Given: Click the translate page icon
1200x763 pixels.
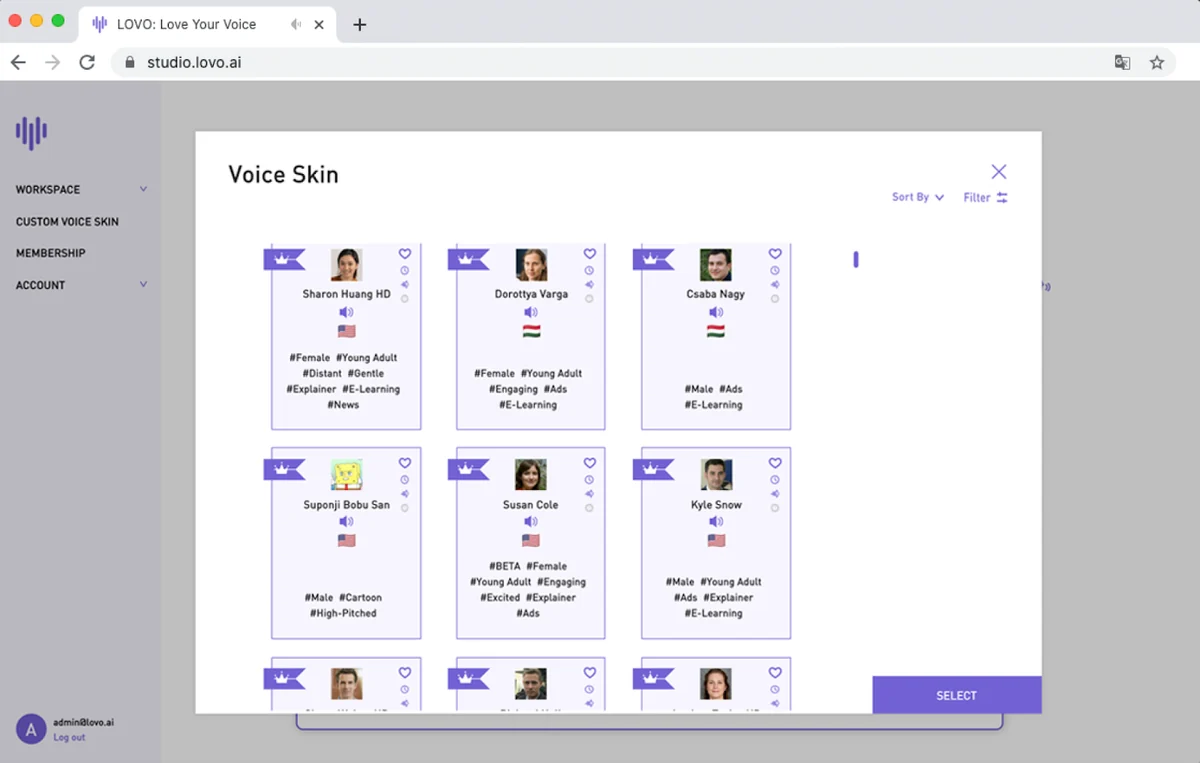Looking at the screenshot, I should coord(1122,62).
